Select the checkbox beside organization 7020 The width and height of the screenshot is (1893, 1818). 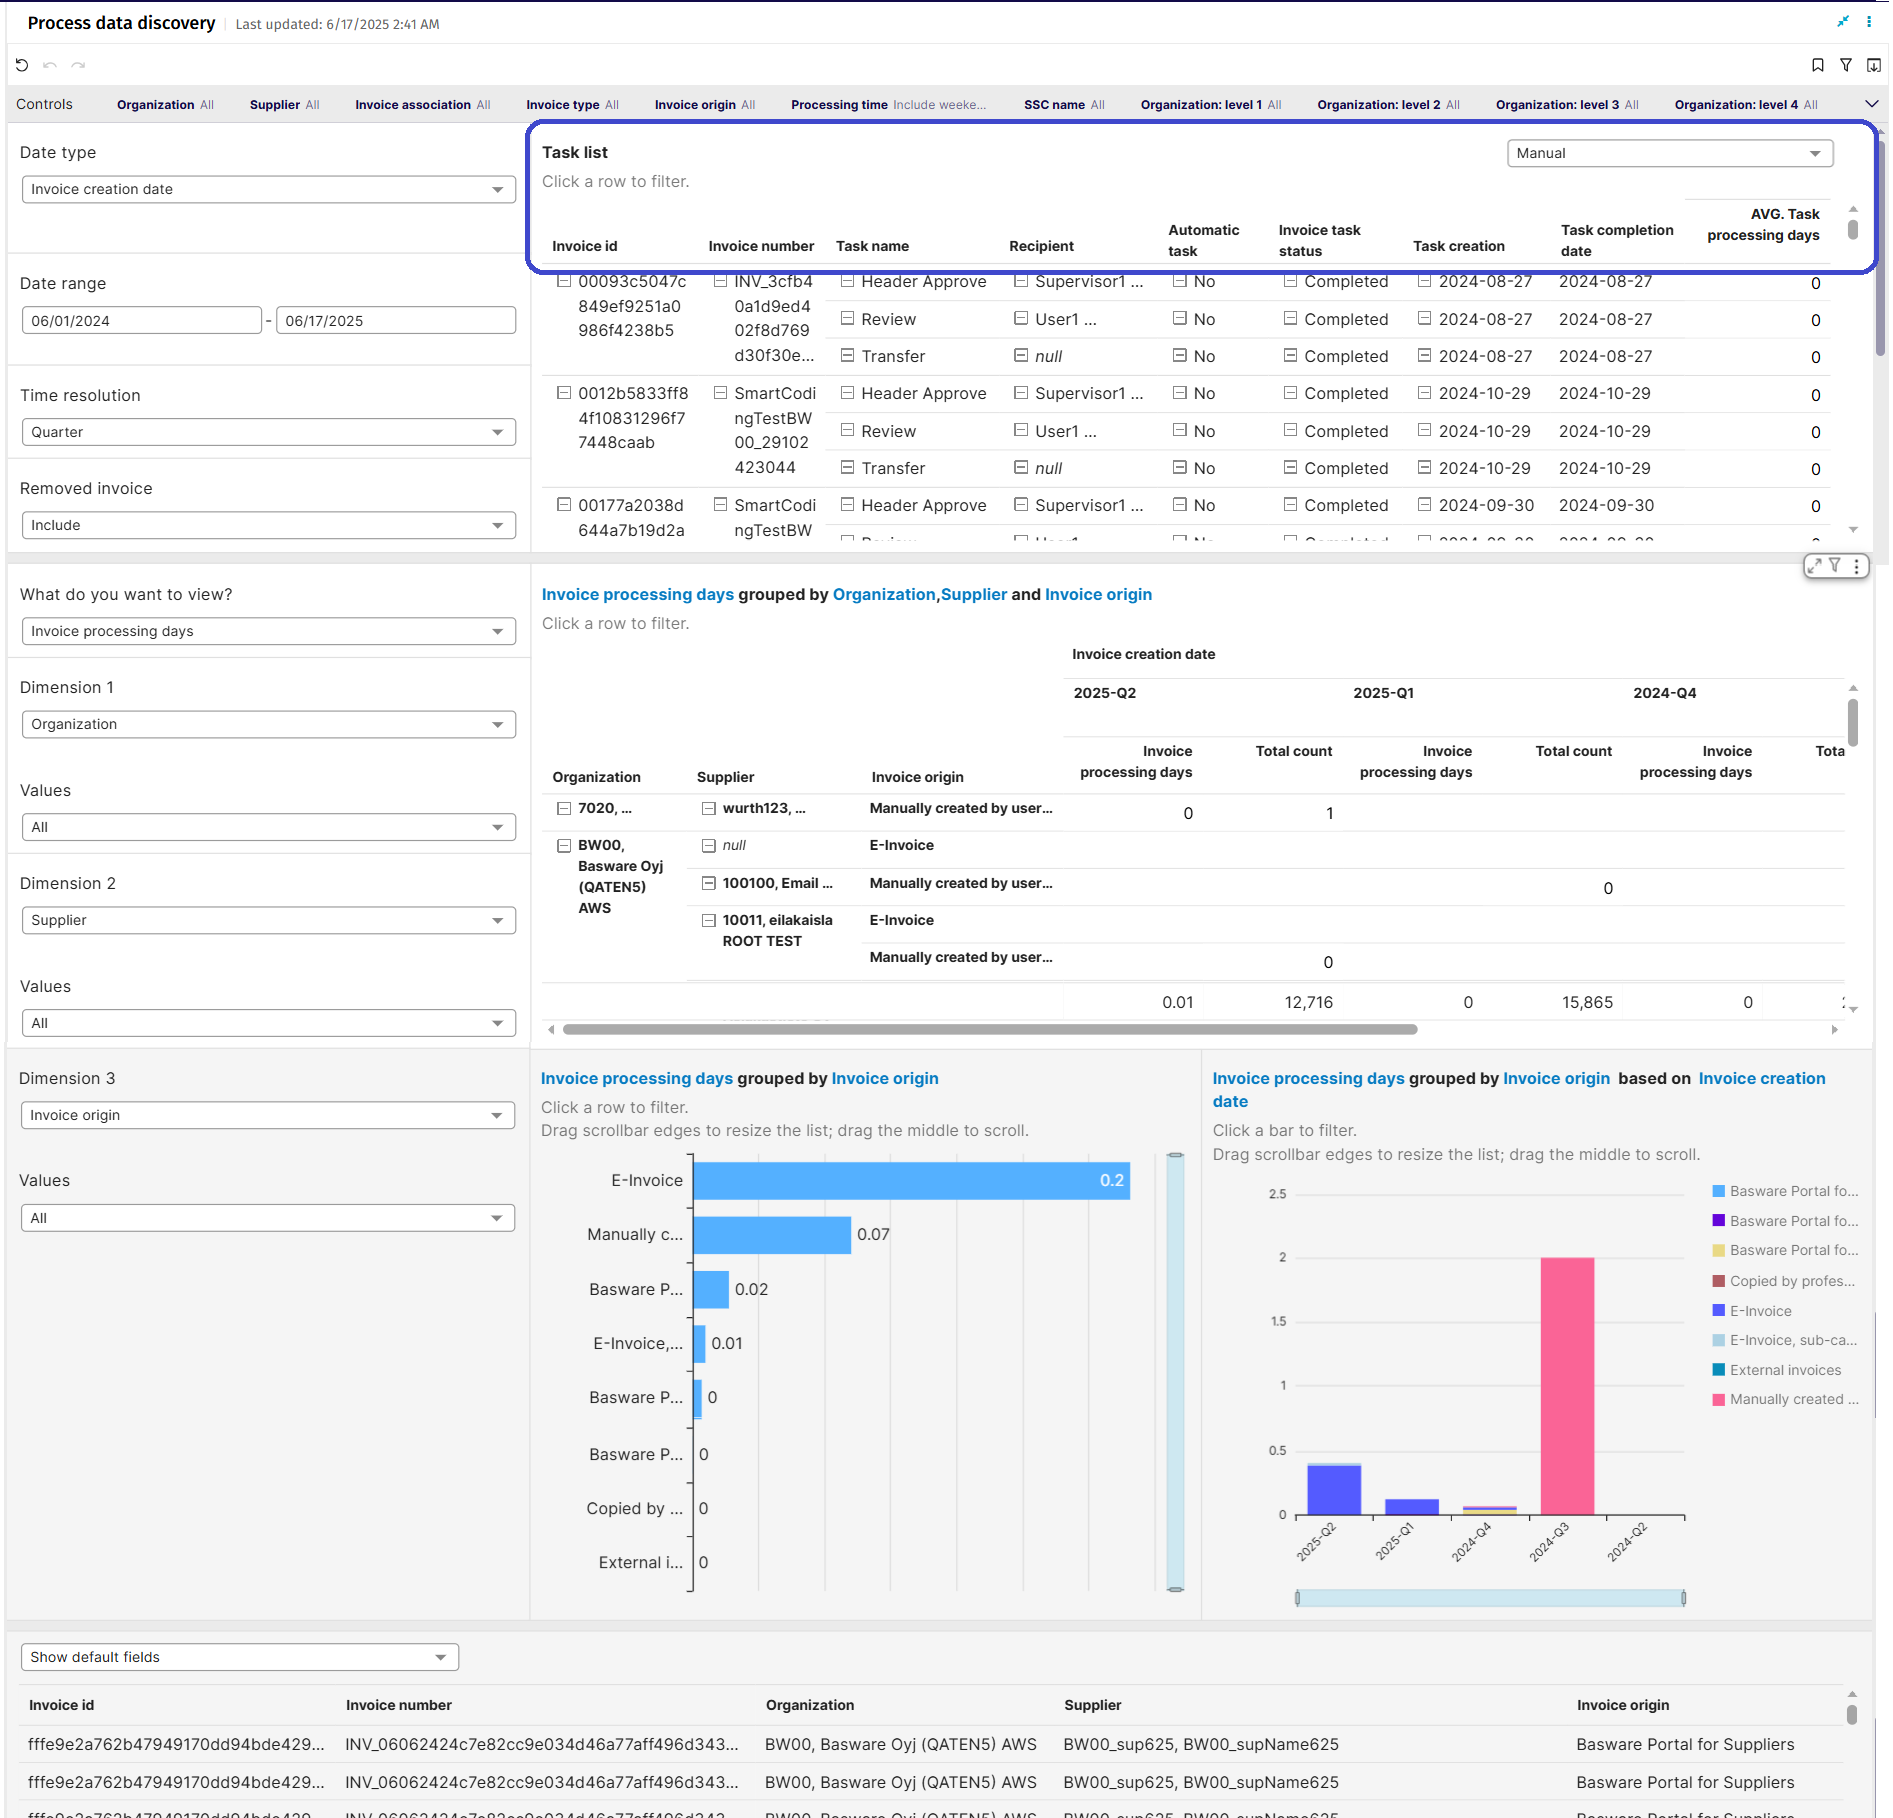tap(564, 809)
